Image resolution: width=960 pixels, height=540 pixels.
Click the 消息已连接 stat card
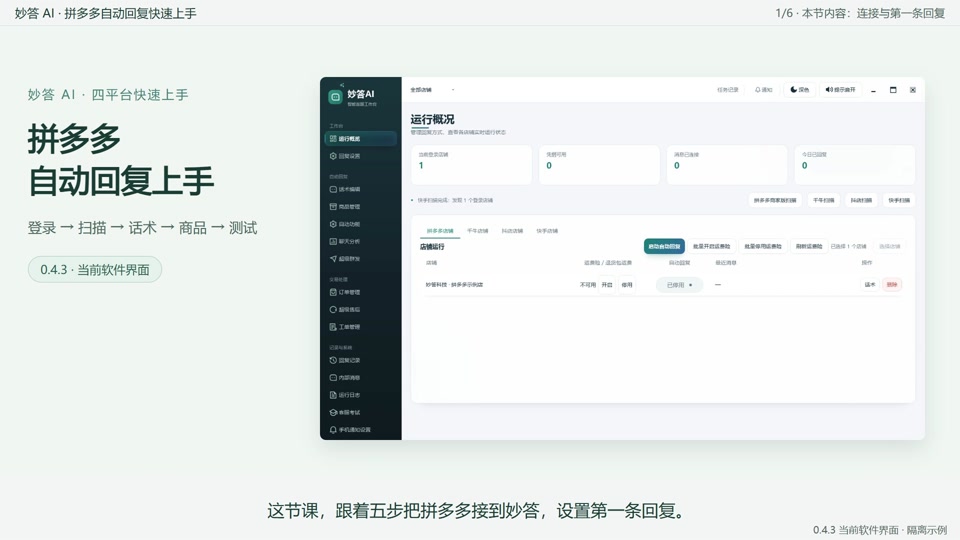pyautogui.click(x=727, y=165)
